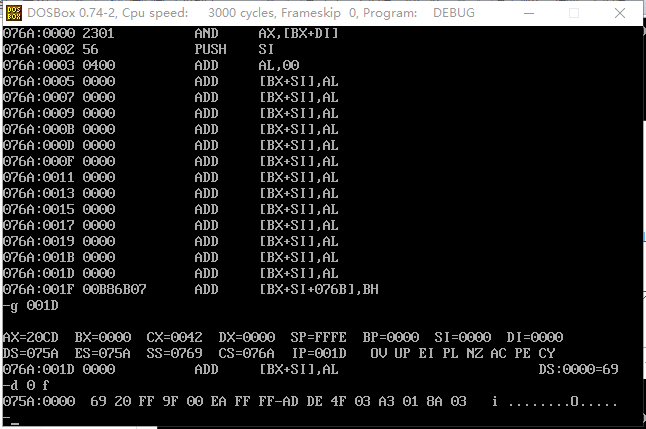The image size is (646, 429).
Task: Click register value SP=FFFE
Action: pos(318,338)
